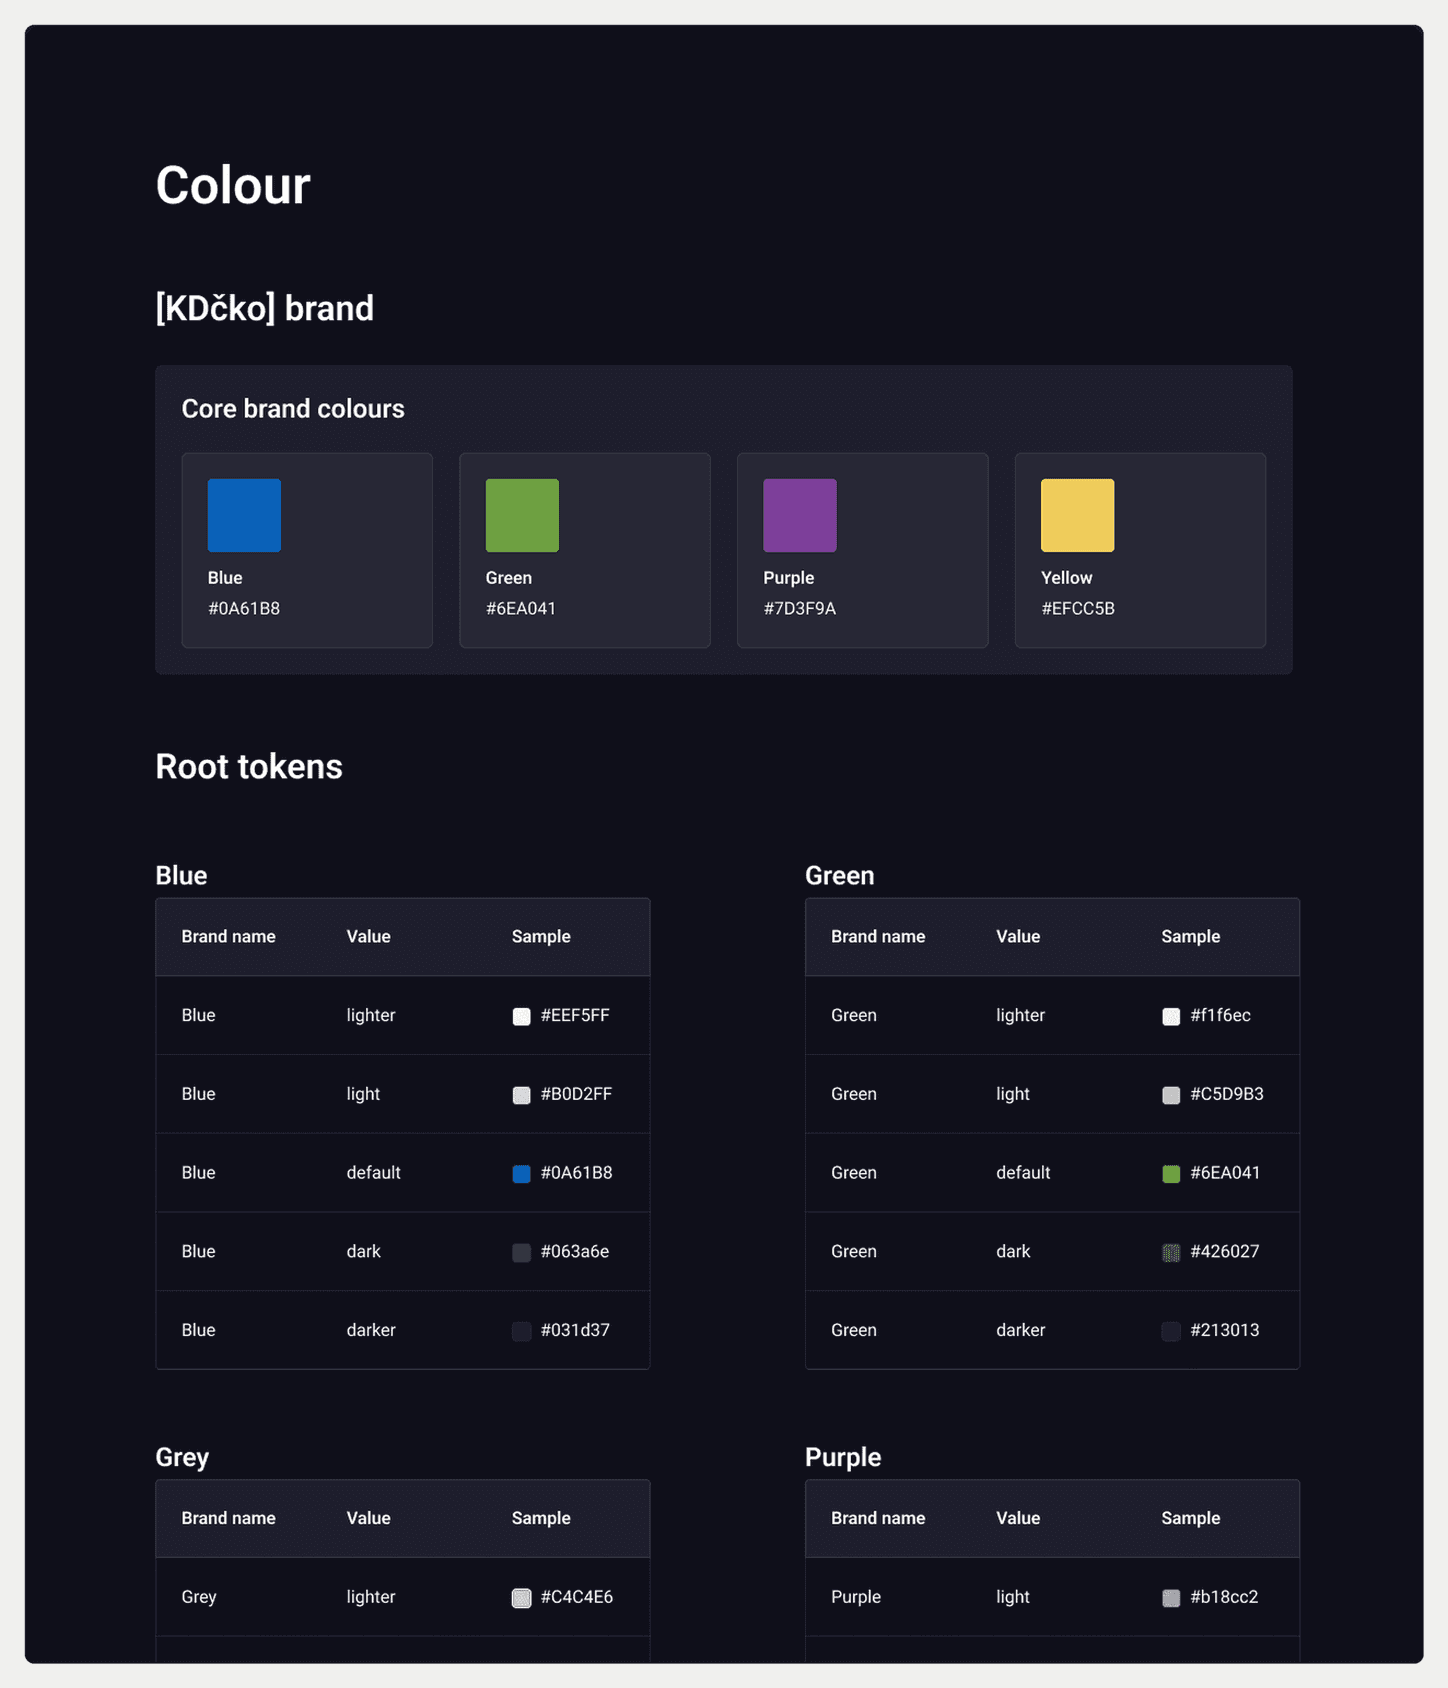Click the "Grey" table section heading
1448x1688 pixels.
pos(182,1457)
